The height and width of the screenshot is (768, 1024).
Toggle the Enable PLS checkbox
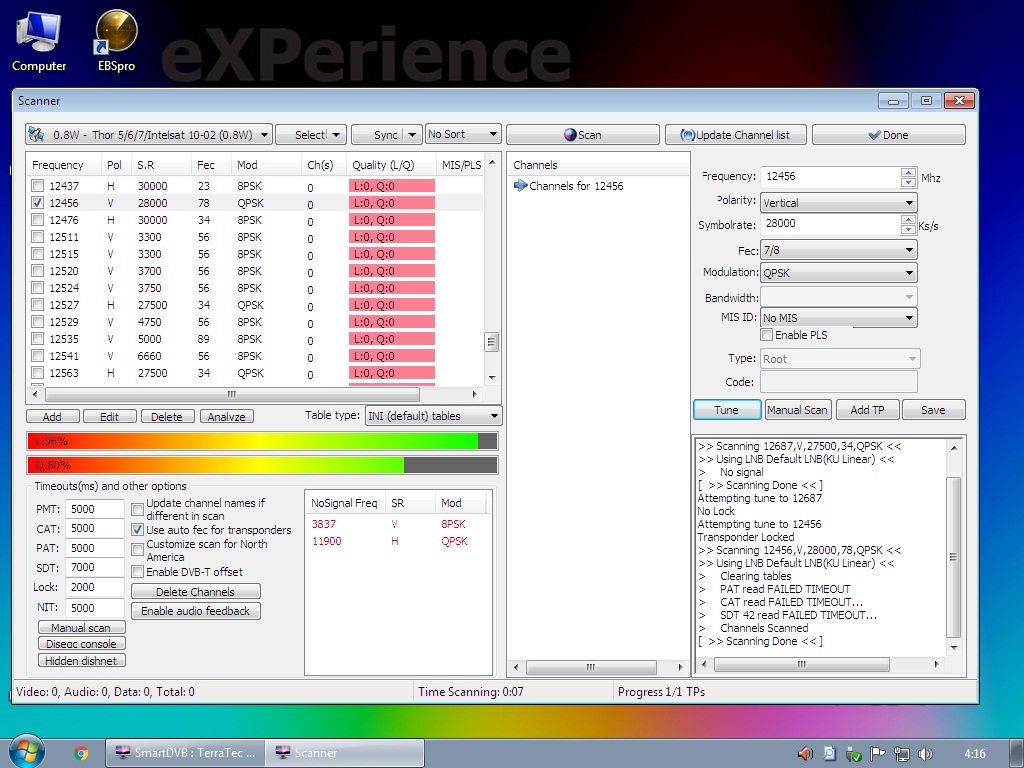(767, 334)
